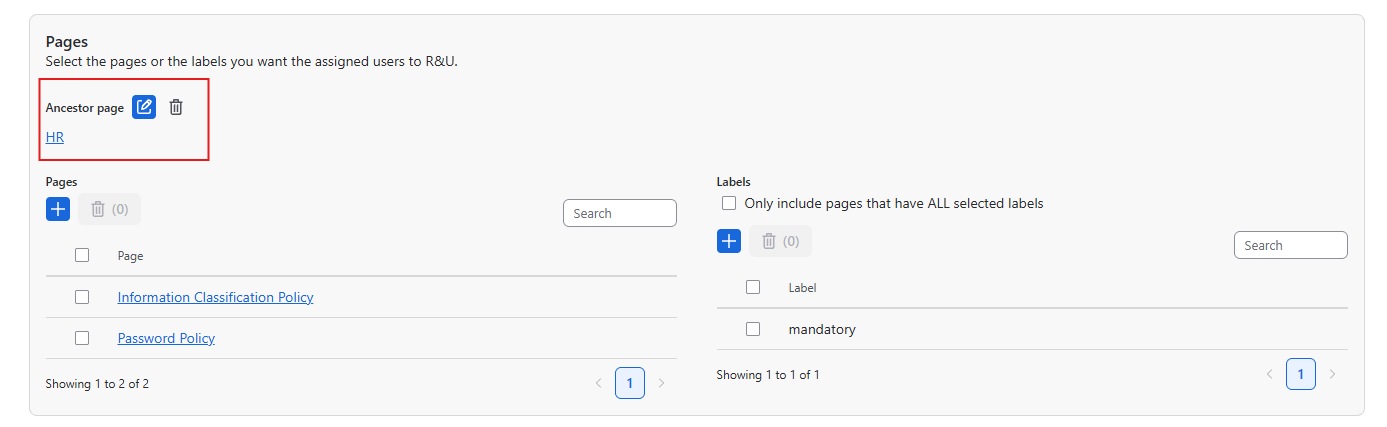Click the Pages search field
This screenshot has height=427, width=1387.
pos(620,213)
